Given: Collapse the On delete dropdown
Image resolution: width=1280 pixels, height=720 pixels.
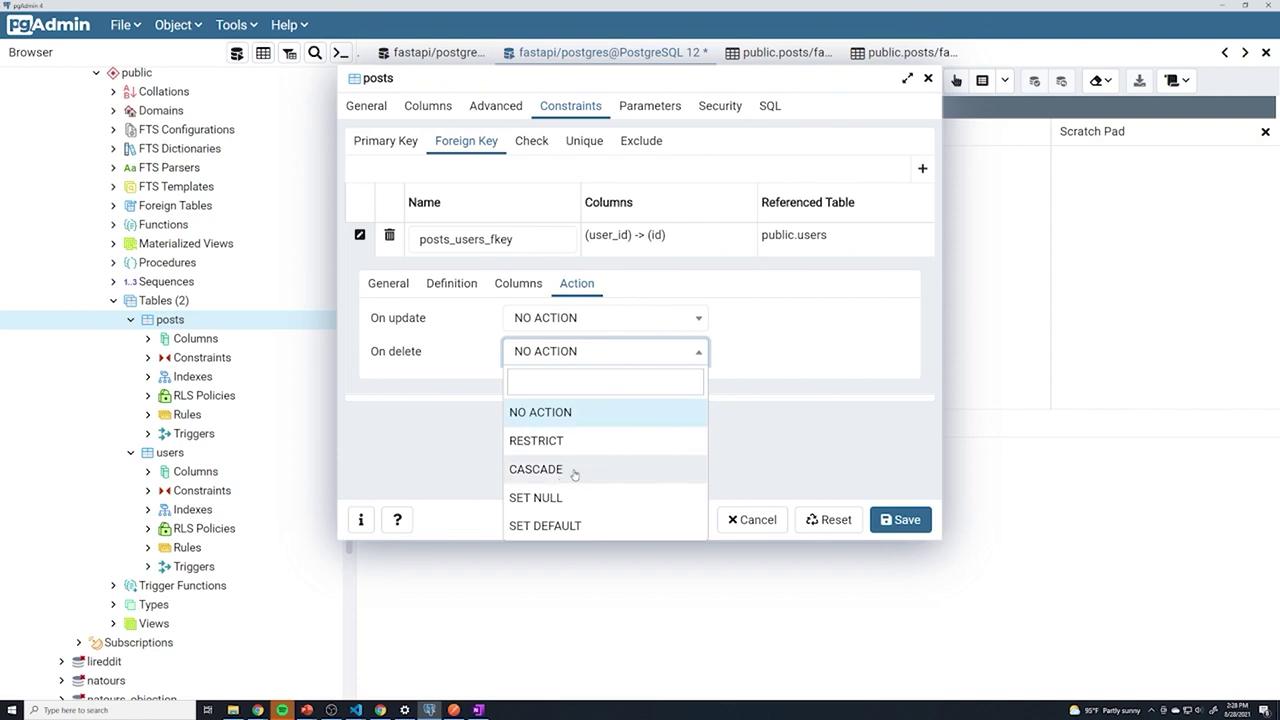Looking at the screenshot, I should pyautogui.click(x=605, y=352).
